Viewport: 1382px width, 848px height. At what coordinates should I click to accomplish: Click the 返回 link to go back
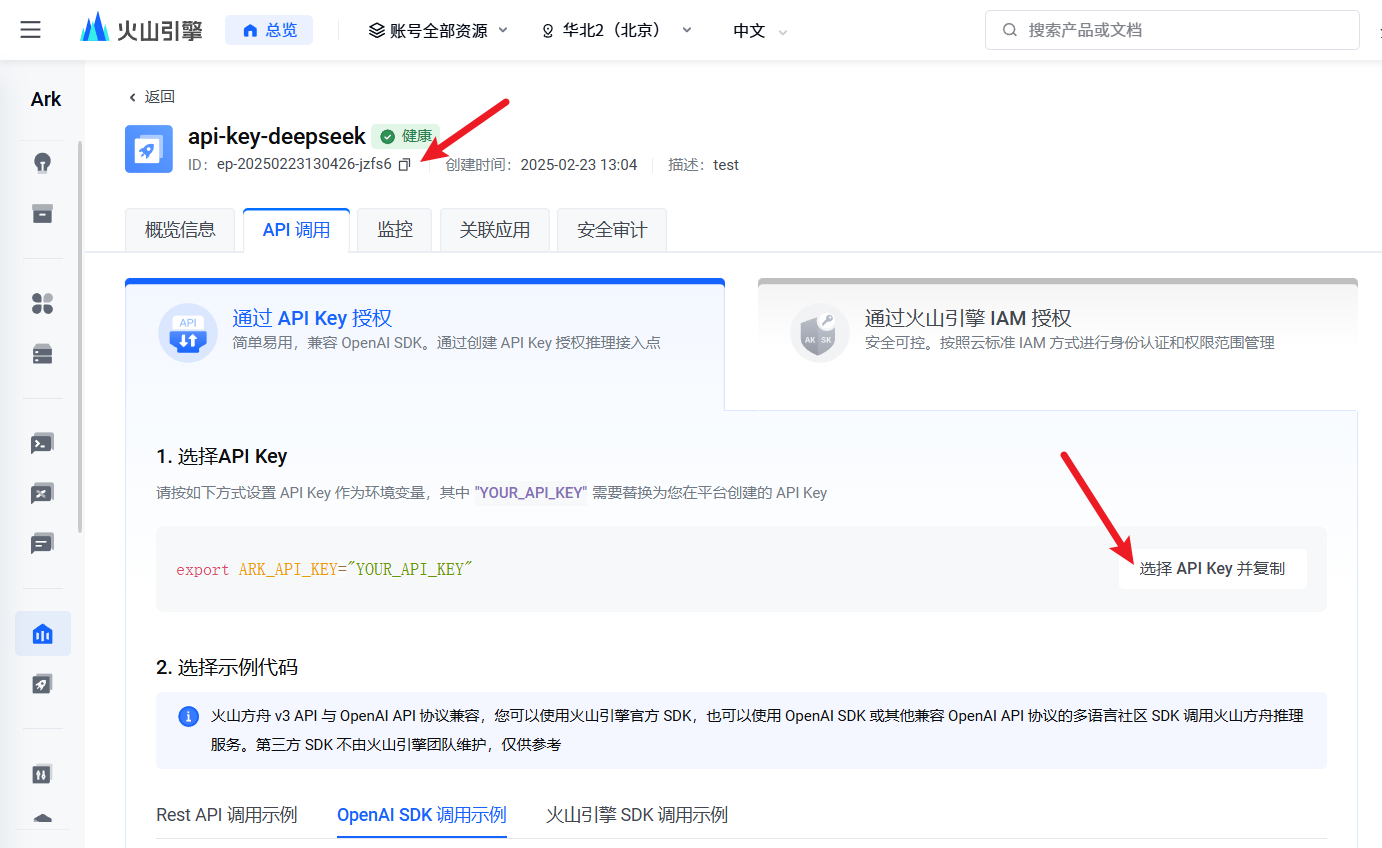click(x=153, y=96)
